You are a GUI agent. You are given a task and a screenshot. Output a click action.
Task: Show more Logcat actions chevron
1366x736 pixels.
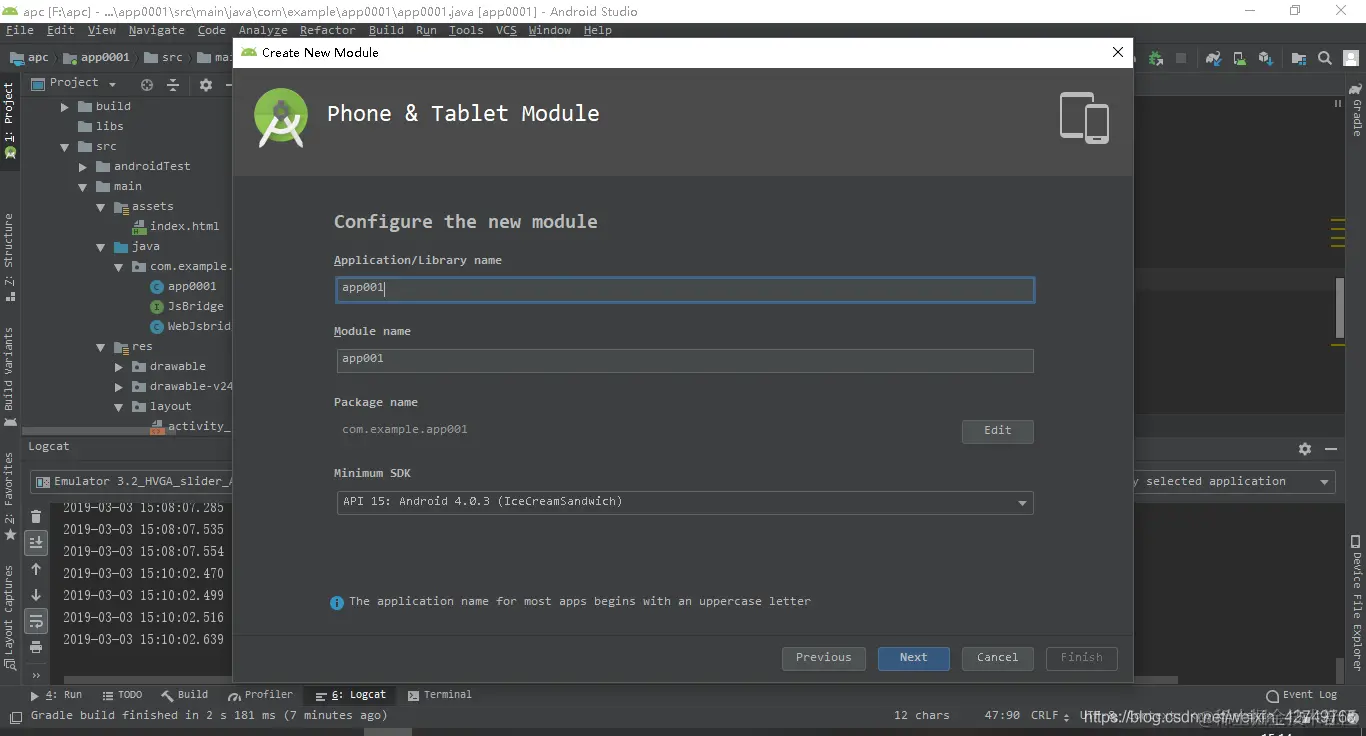(x=36, y=675)
